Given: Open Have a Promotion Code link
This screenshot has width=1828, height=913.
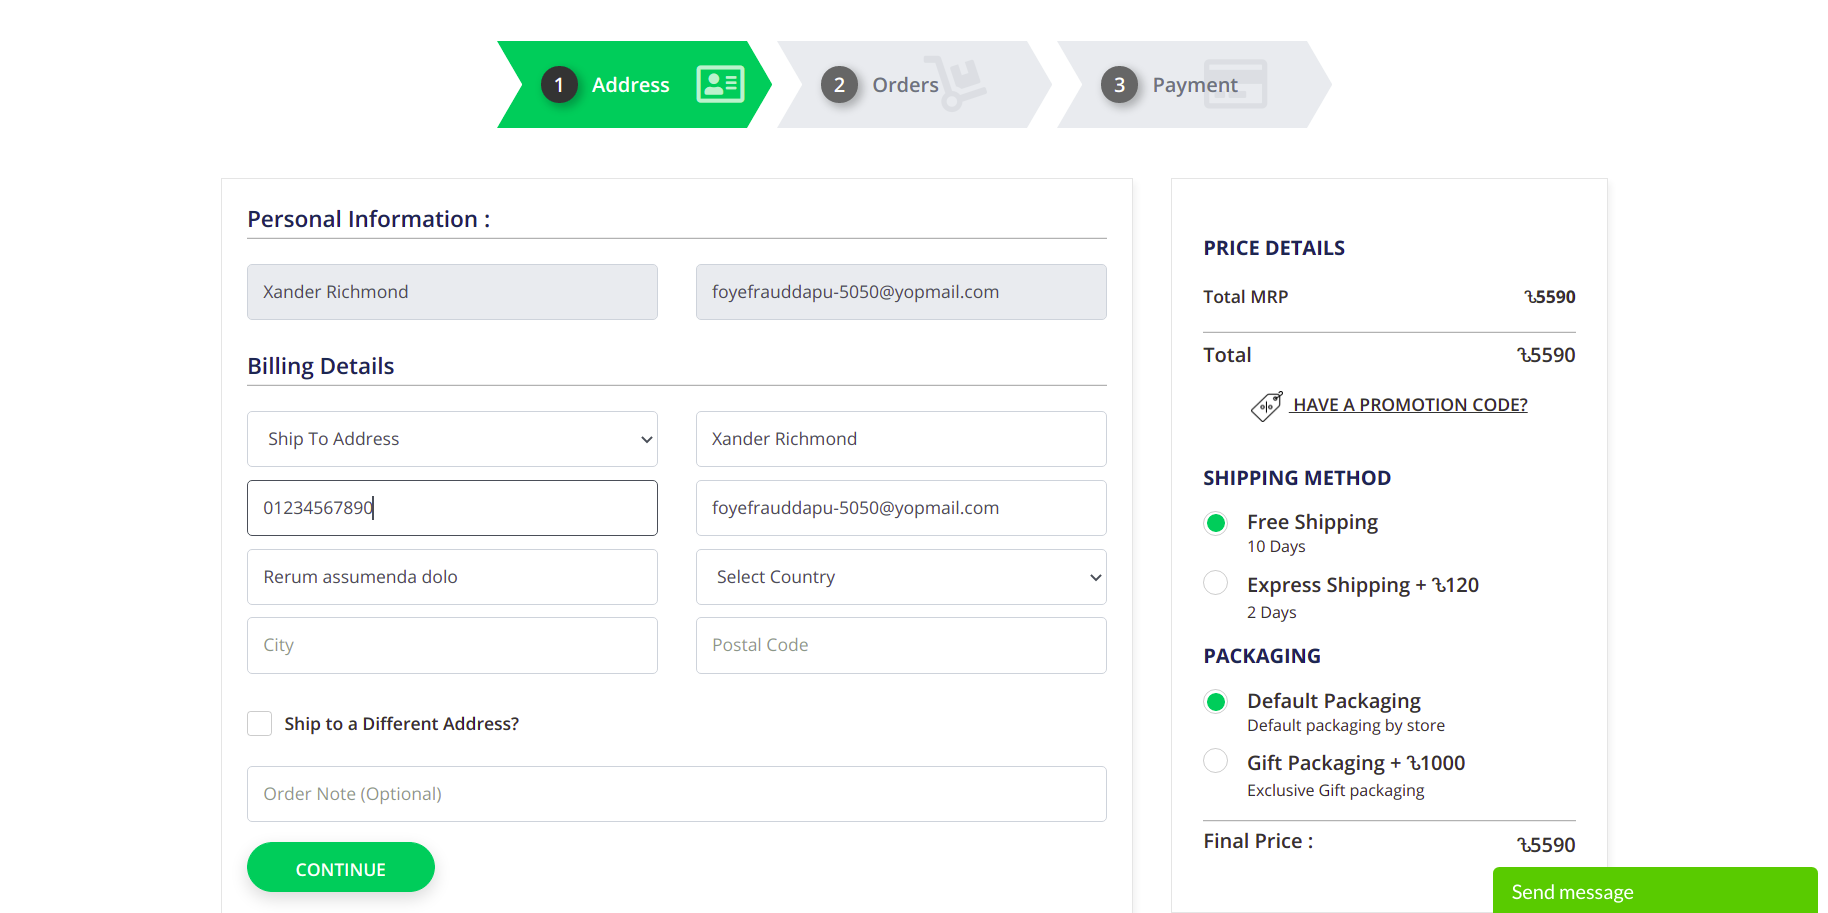Looking at the screenshot, I should point(1410,405).
